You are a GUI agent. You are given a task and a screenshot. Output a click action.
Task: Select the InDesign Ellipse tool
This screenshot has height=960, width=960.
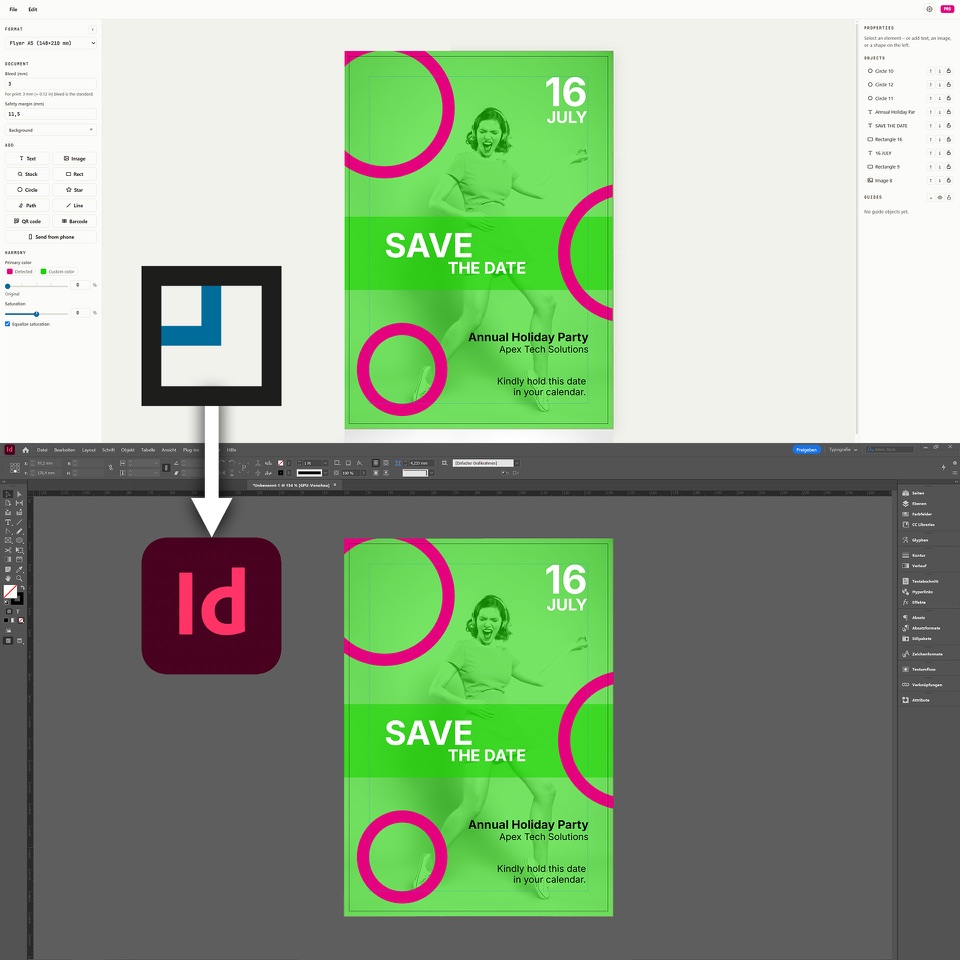click(19, 540)
